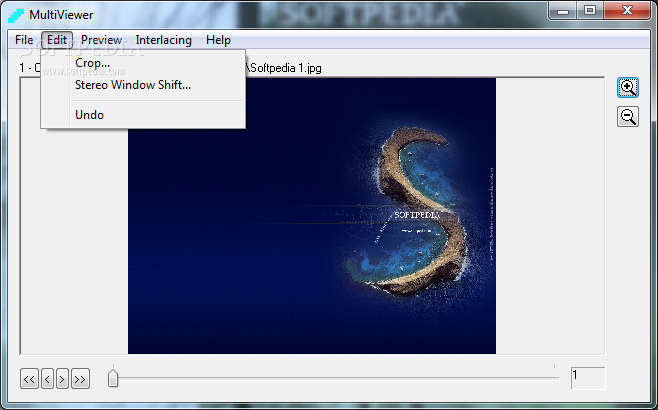The height and width of the screenshot is (410, 658).
Task: Open the Interlacing menu
Action: tap(163, 40)
